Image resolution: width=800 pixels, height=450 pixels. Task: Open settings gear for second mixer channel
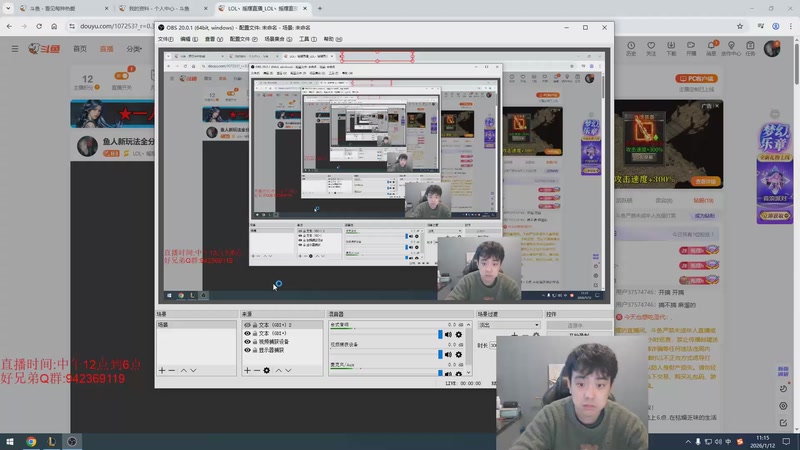tap(459, 354)
